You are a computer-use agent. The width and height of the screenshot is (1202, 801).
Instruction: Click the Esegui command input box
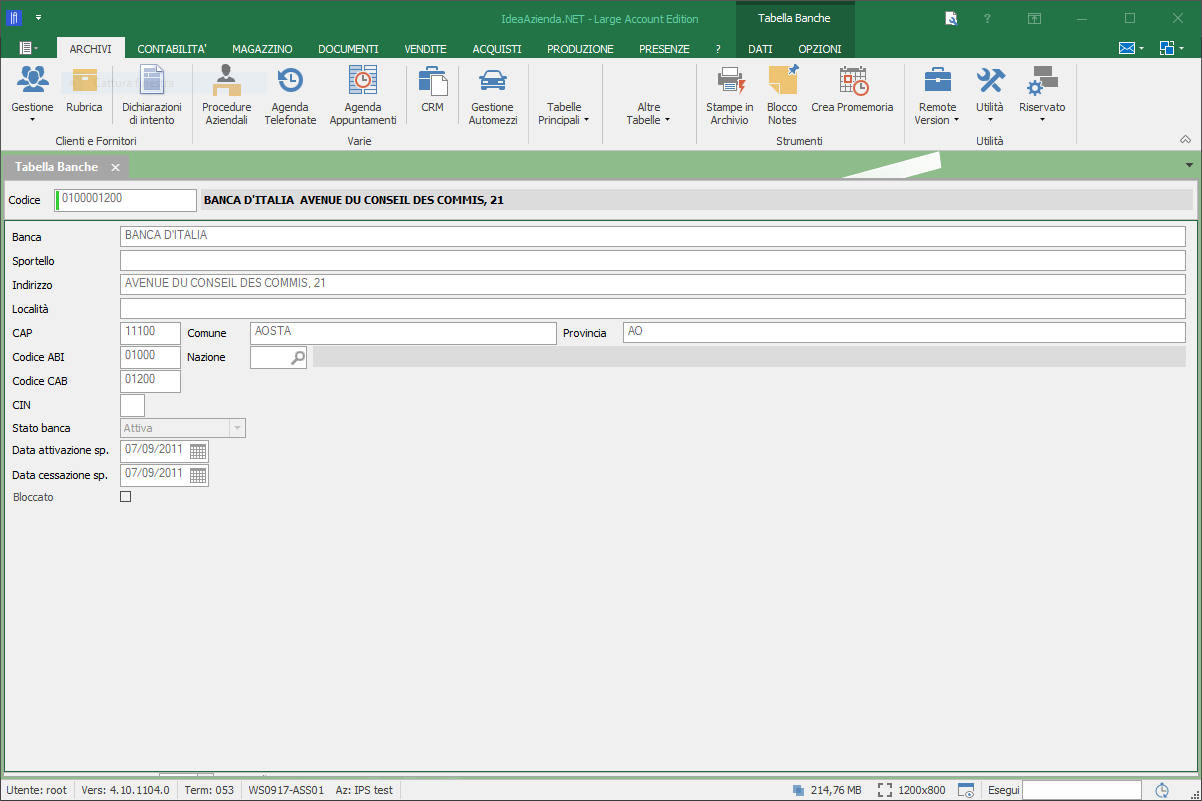1080,790
